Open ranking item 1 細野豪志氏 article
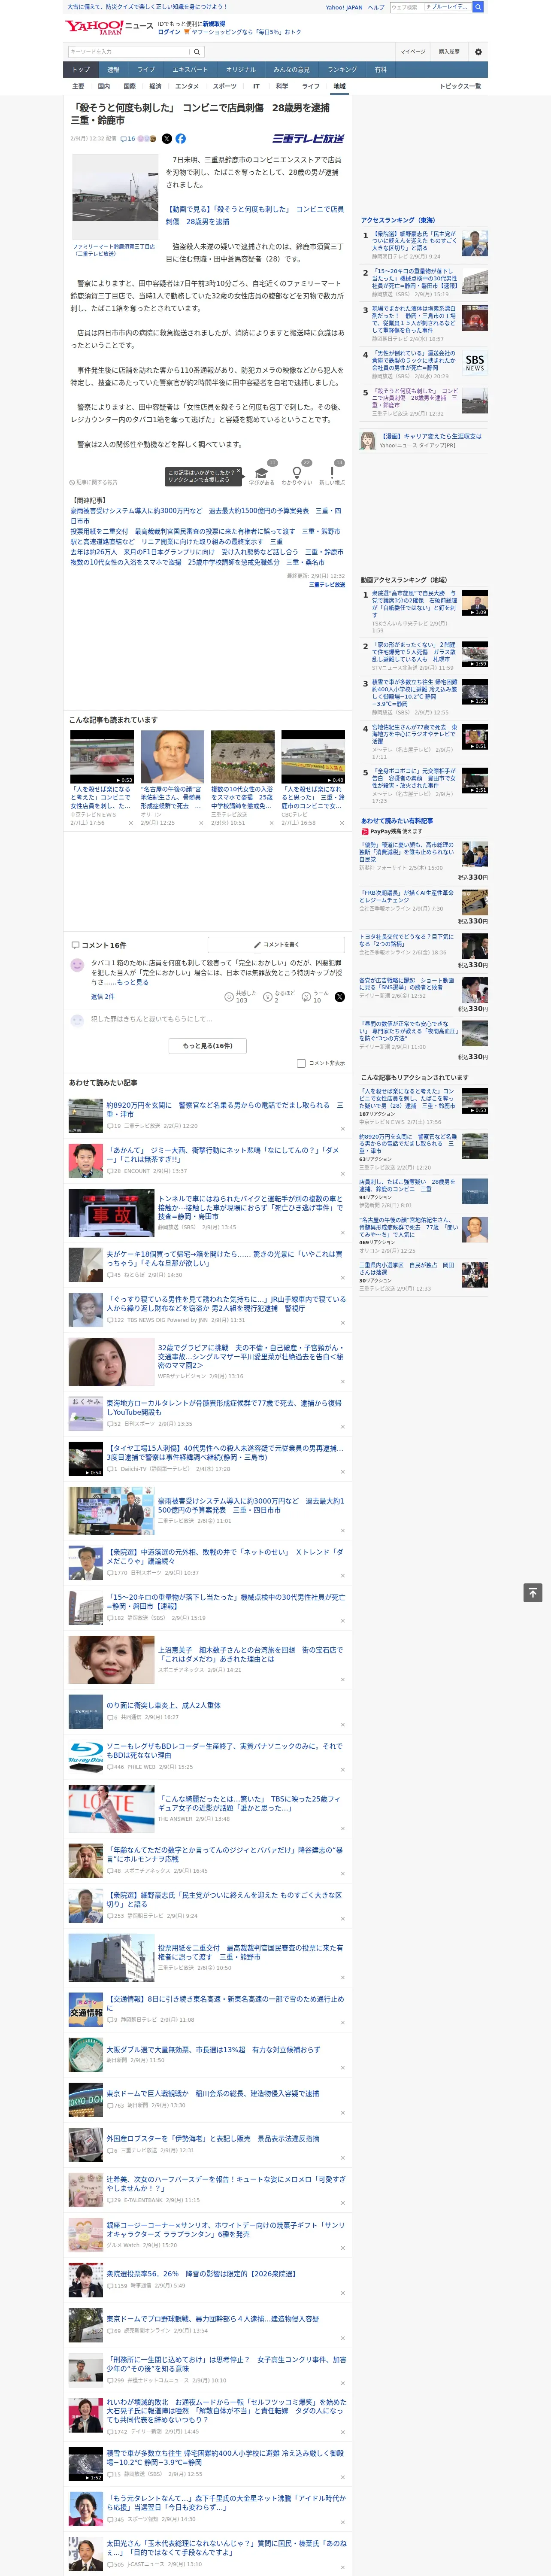Image resolution: width=551 pixels, height=2576 pixels. [x=414, y=240]
